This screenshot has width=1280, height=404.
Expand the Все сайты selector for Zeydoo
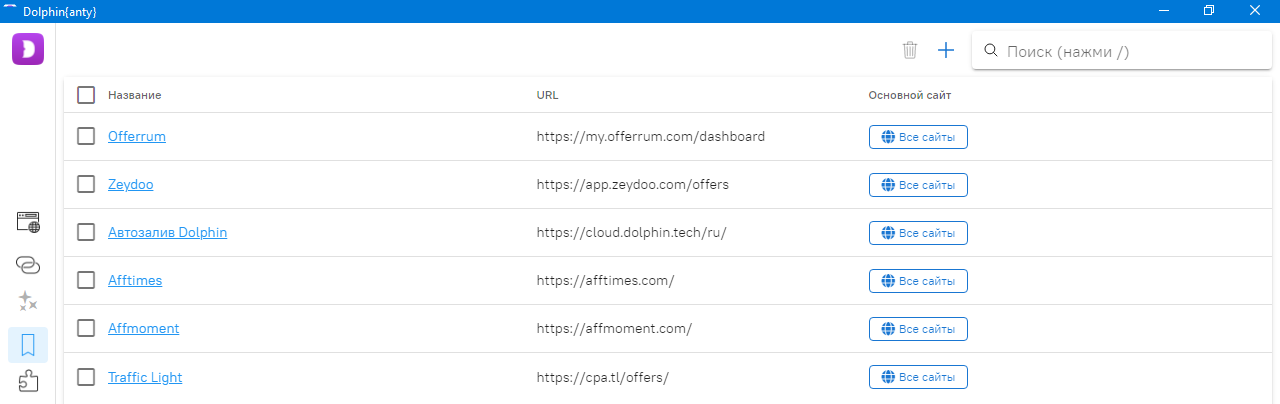tap(918, 185)
